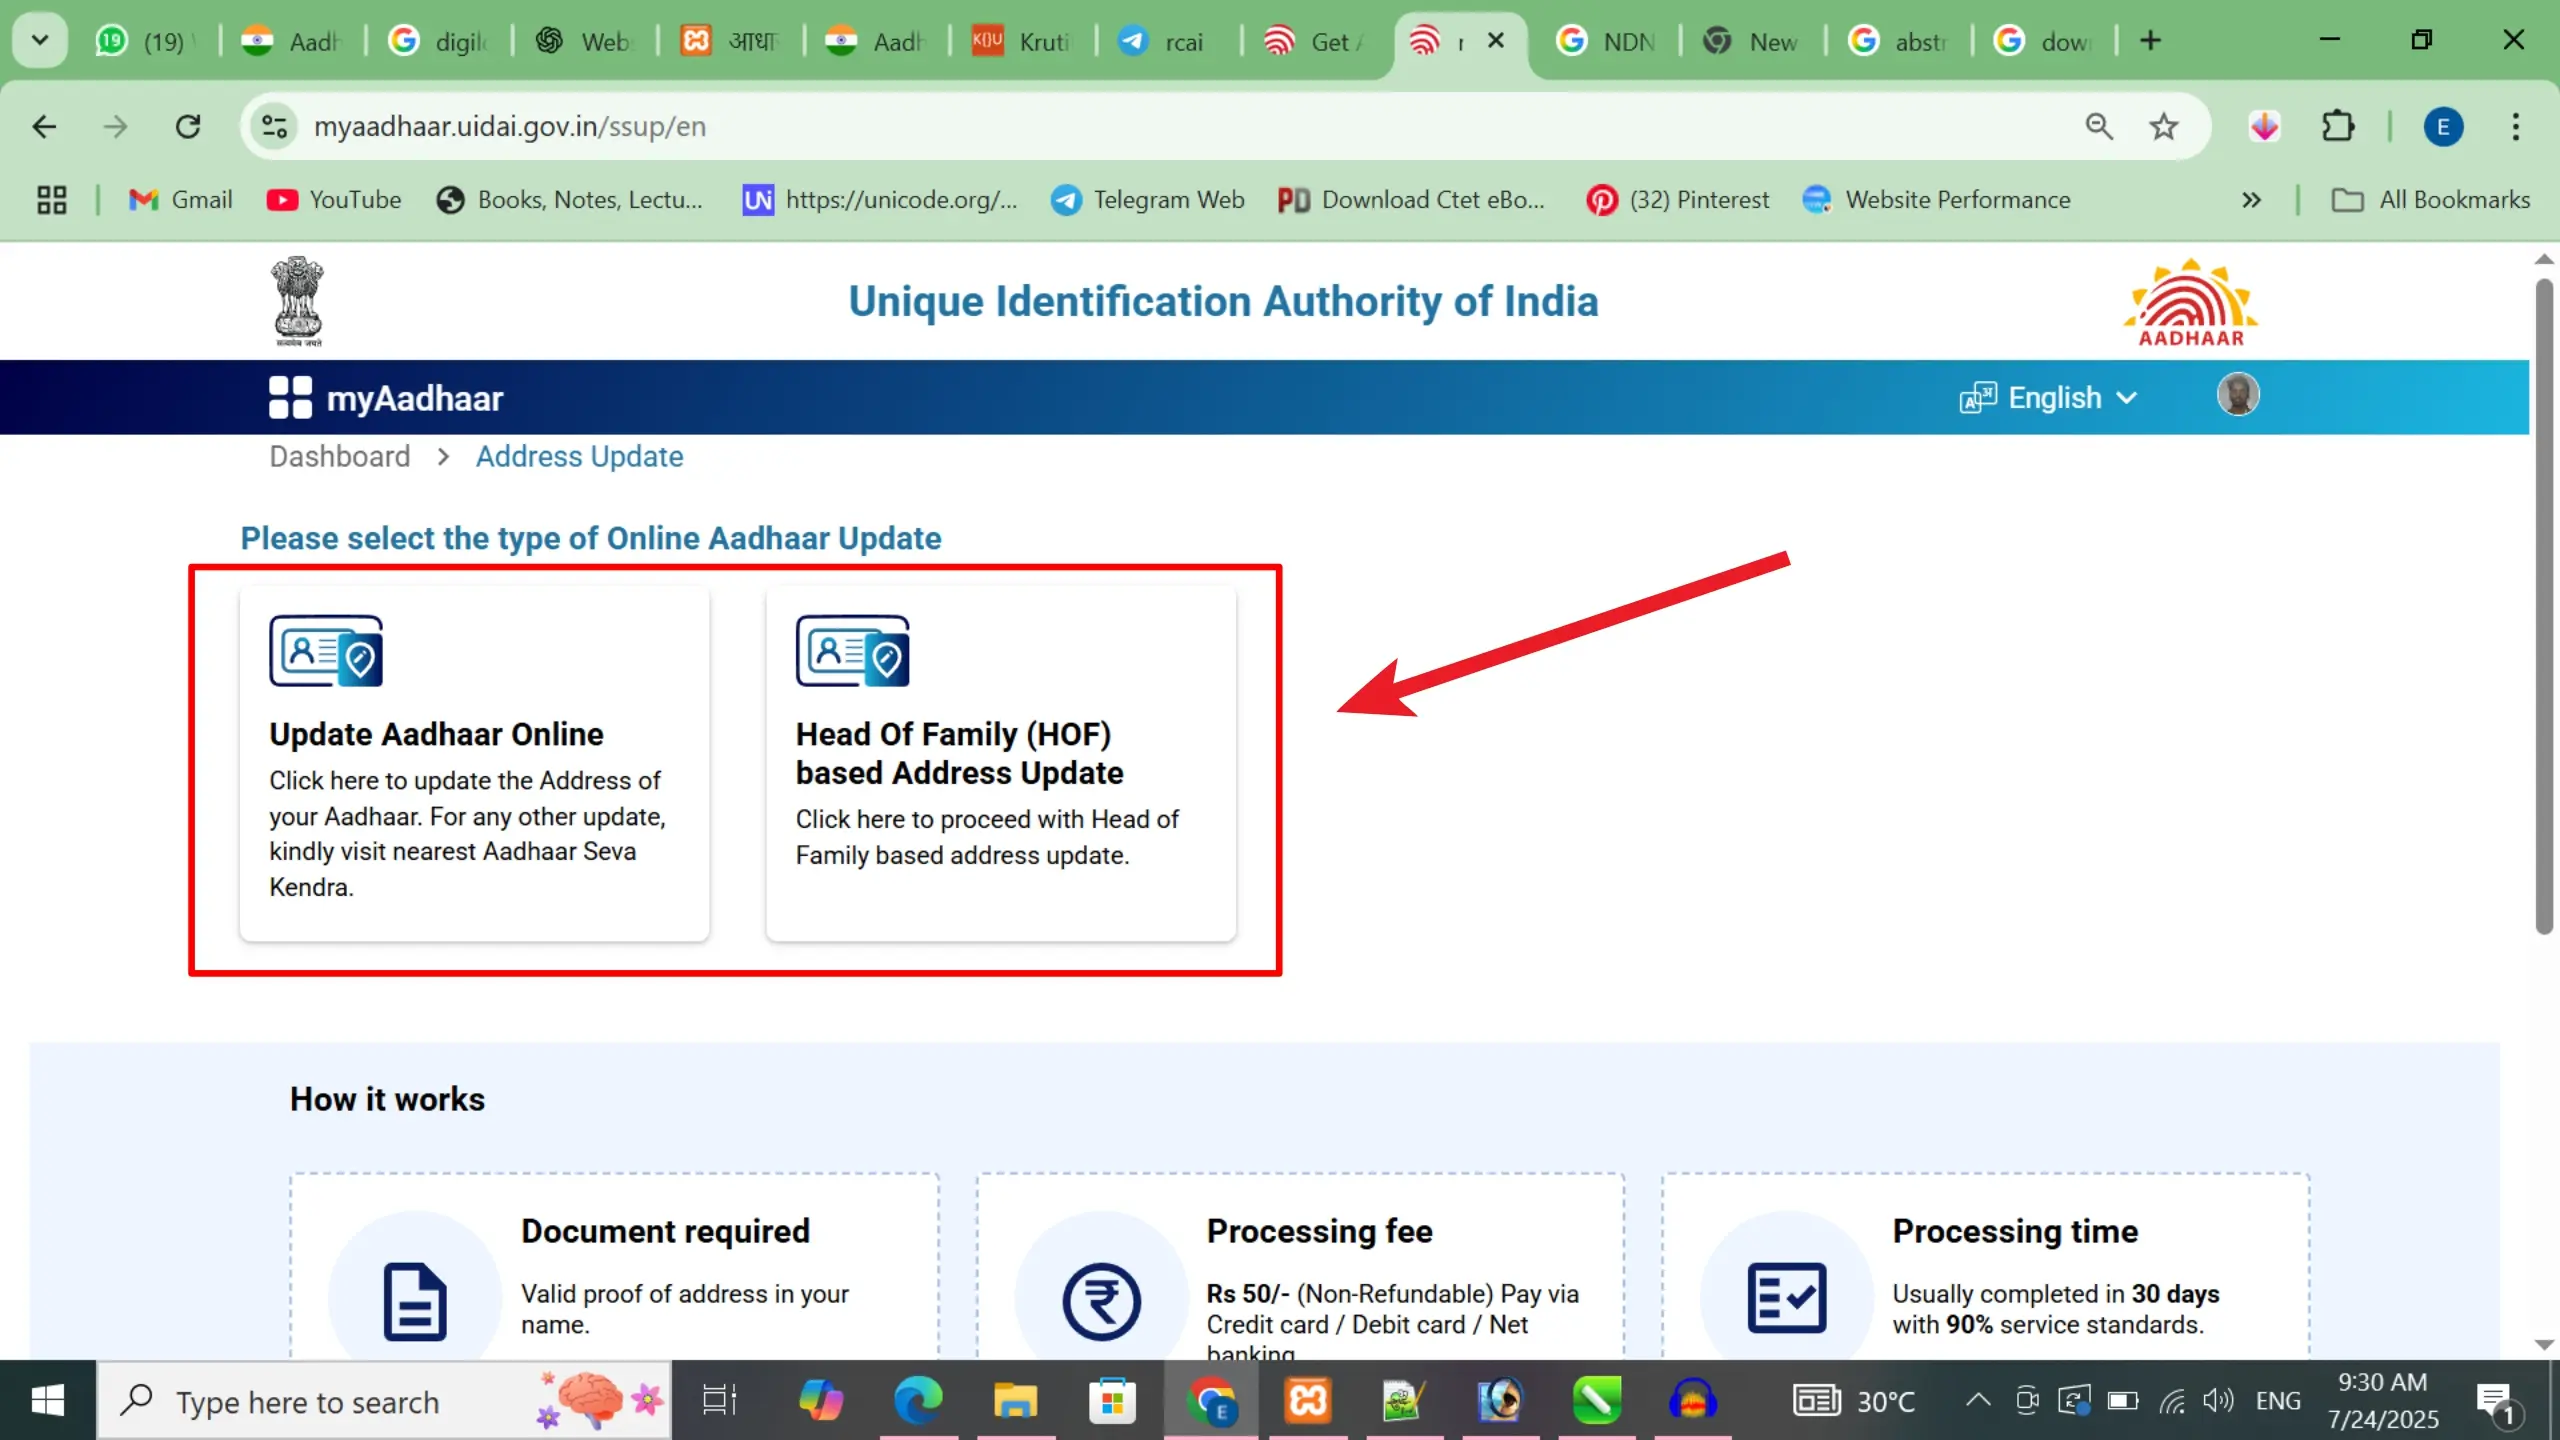Click the ENG language indicator in tray
Screen dimensions: 2560x1440
[2277, 1401]
